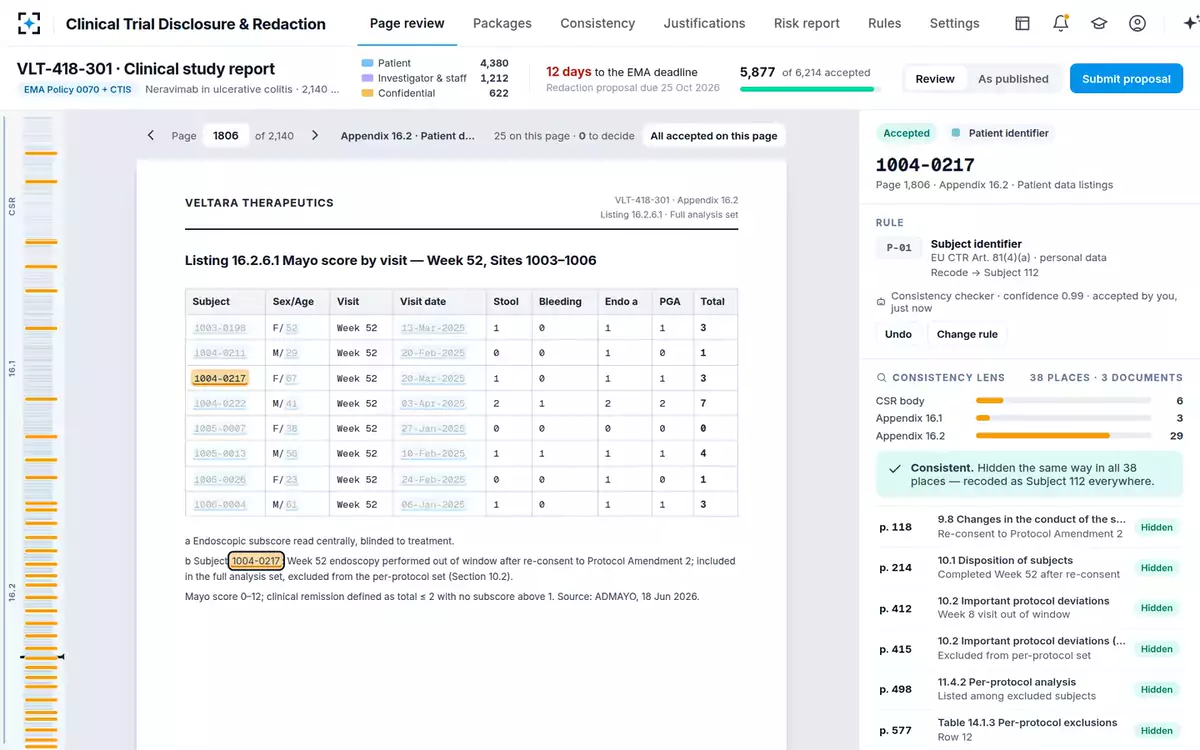This screenshot has width=1200, height=750.
Task: Open the Rules tab
Action: 884,23
